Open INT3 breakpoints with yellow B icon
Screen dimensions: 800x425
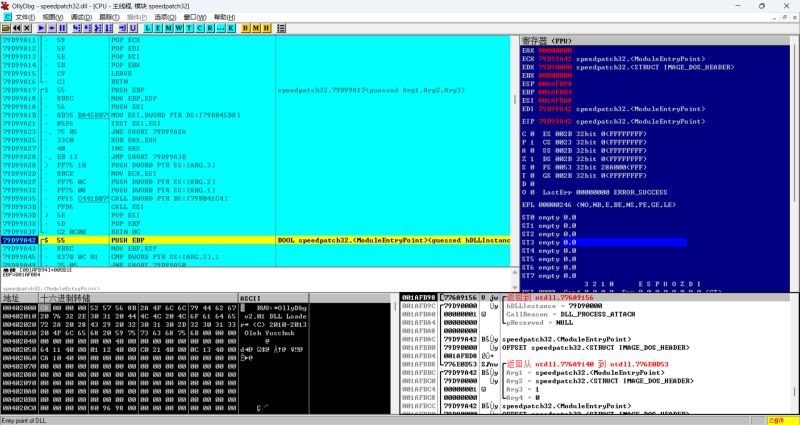click(x=246, y=28)
